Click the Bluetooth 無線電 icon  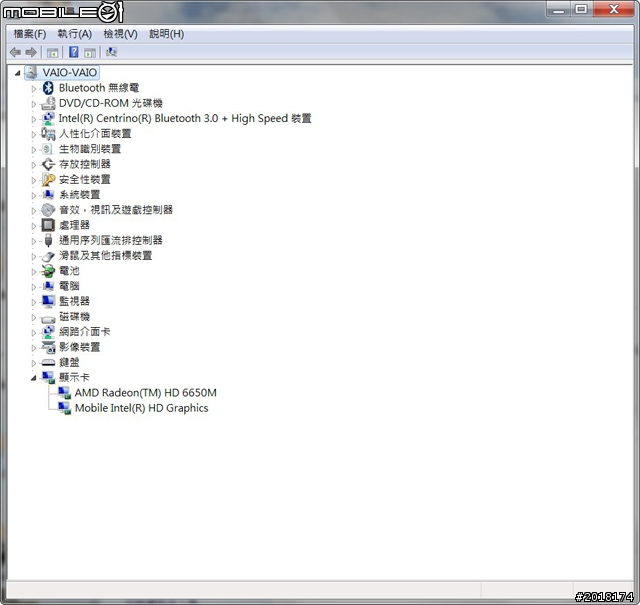coord(48,88)
